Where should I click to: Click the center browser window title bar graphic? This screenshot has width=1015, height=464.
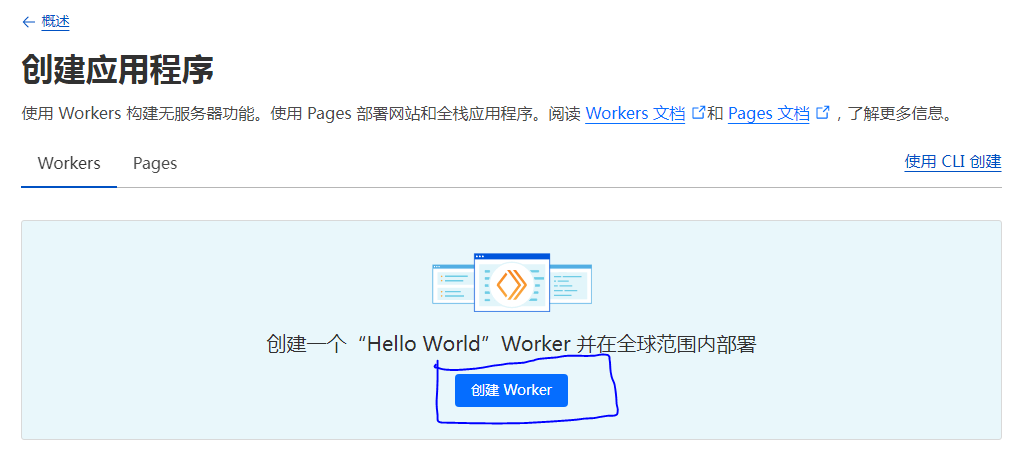(x=511, y=257)
